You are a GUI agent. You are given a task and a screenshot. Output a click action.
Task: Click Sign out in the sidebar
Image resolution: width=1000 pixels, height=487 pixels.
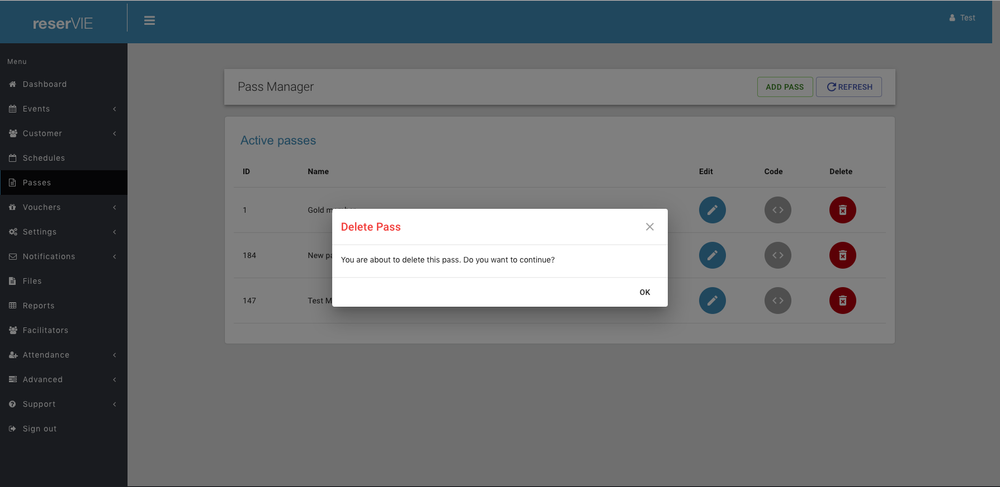[x=64, y=429]
